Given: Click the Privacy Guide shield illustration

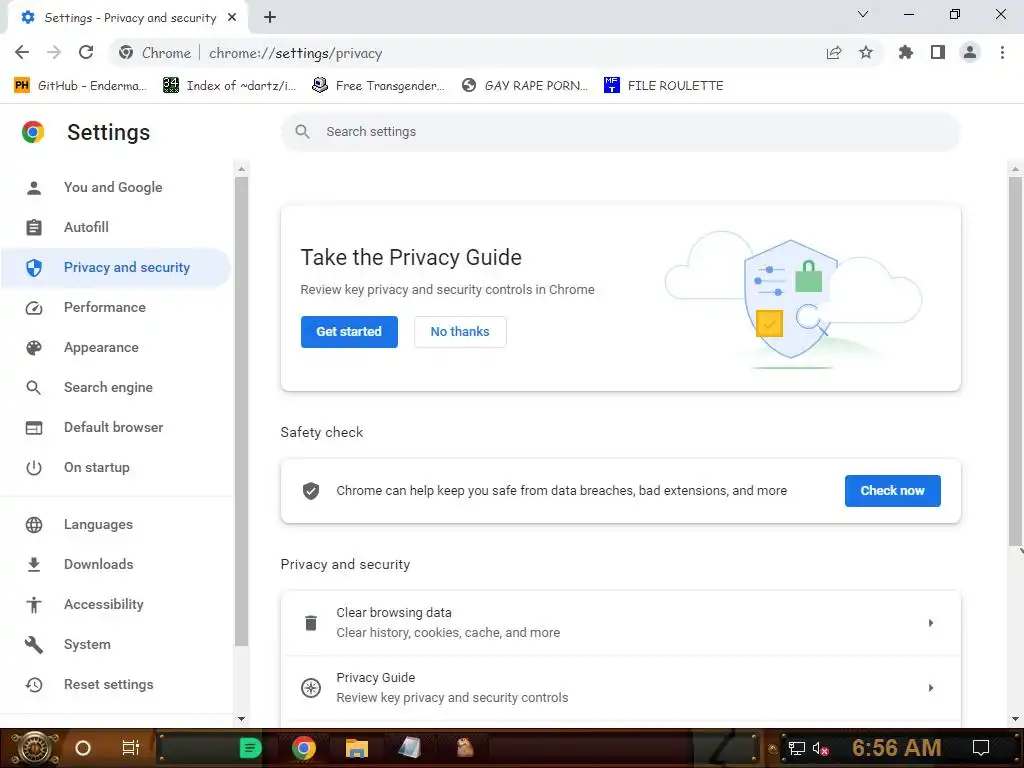Looking at the screenshot, I should pos(791,299).
